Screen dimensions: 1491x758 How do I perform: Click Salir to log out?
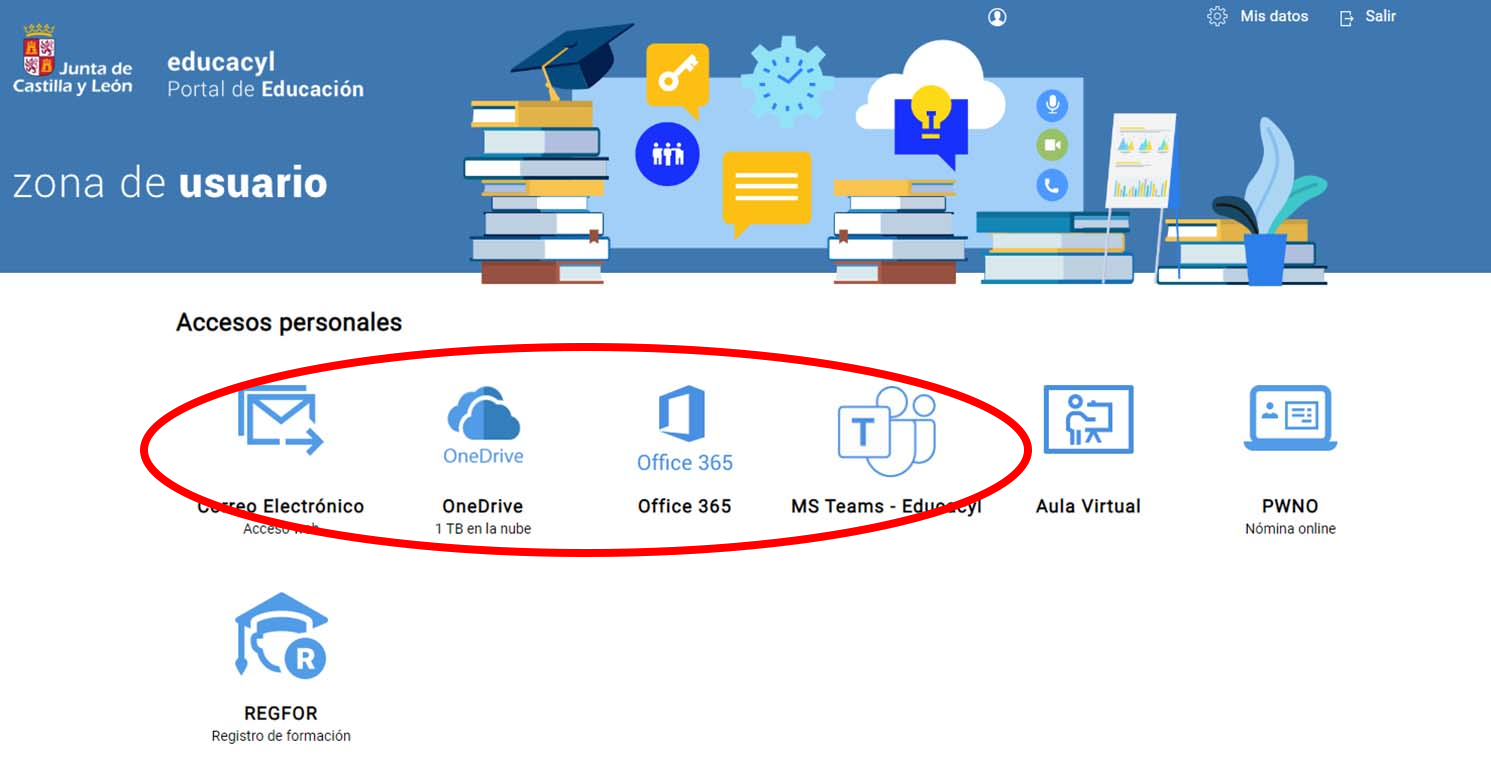pyautogui.click(x=1380, y=16)
